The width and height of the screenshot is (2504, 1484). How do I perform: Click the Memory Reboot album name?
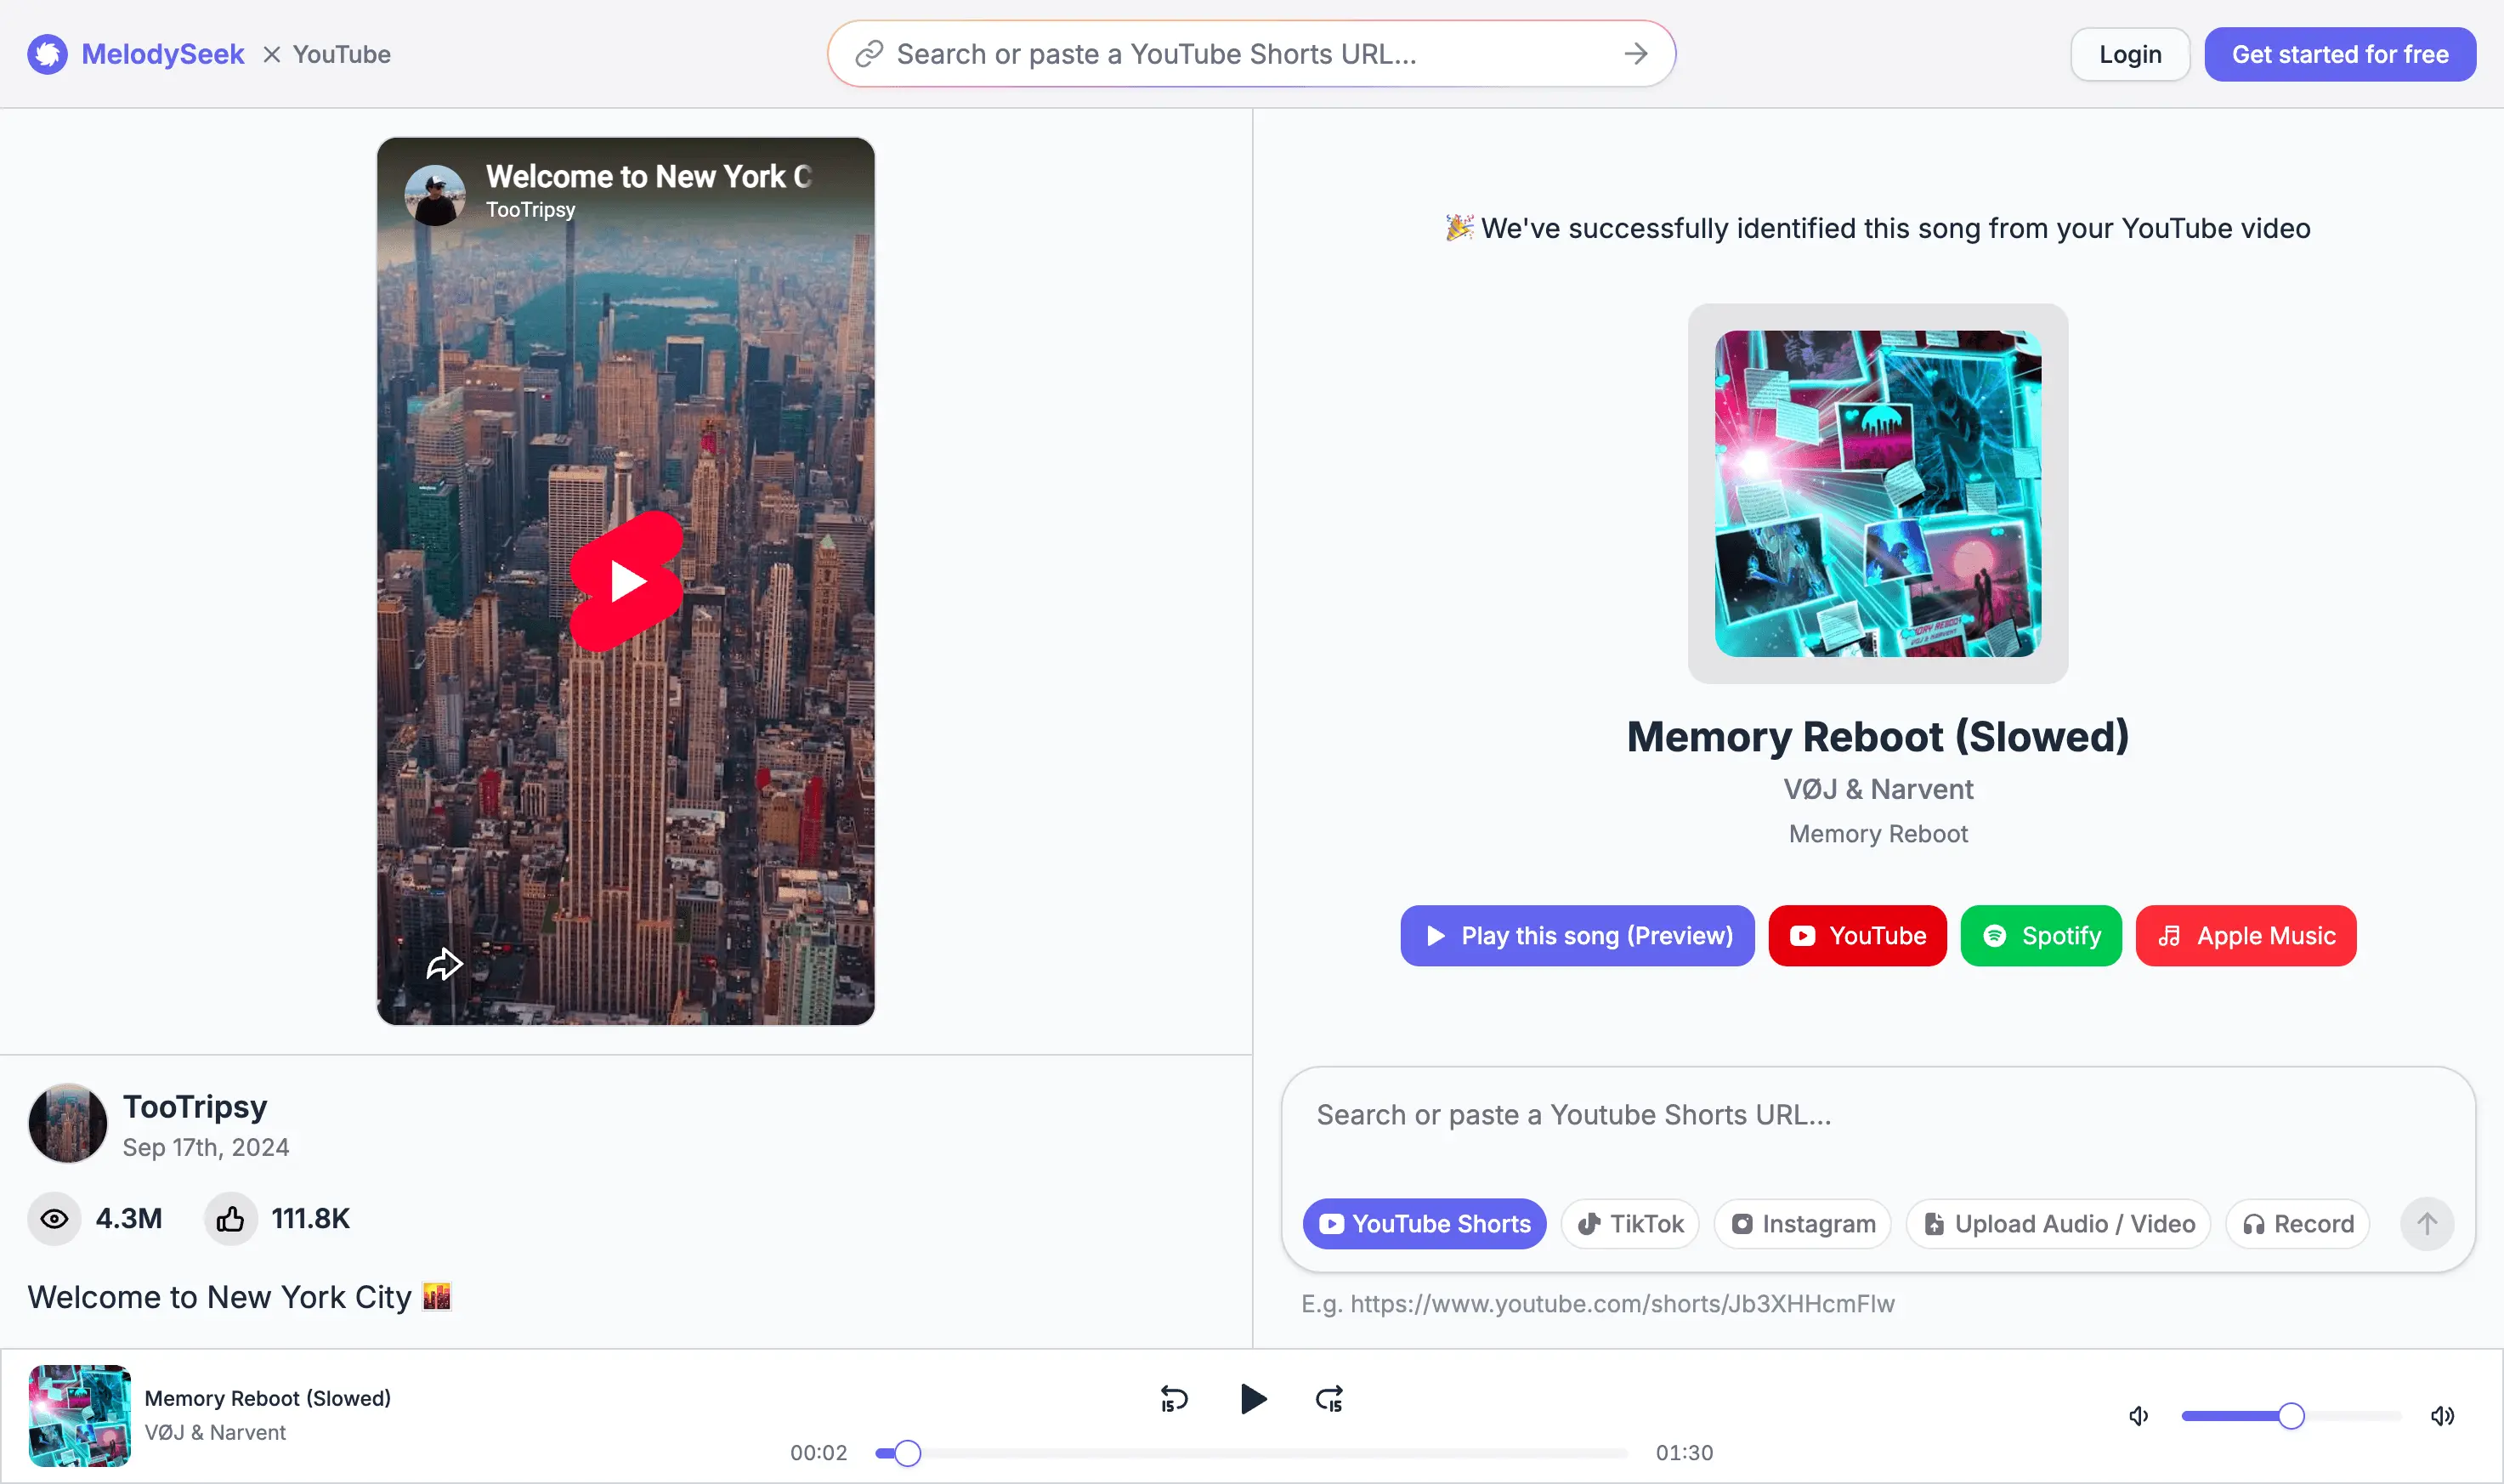tap(1878, 834)
